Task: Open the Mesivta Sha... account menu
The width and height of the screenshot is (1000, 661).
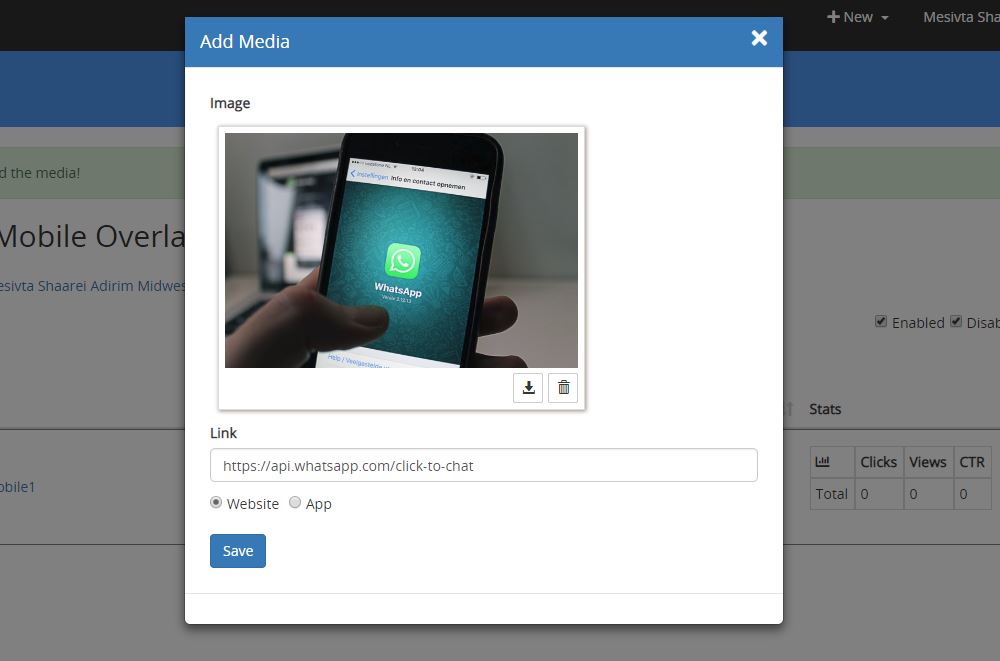Action: click(960, 17)
